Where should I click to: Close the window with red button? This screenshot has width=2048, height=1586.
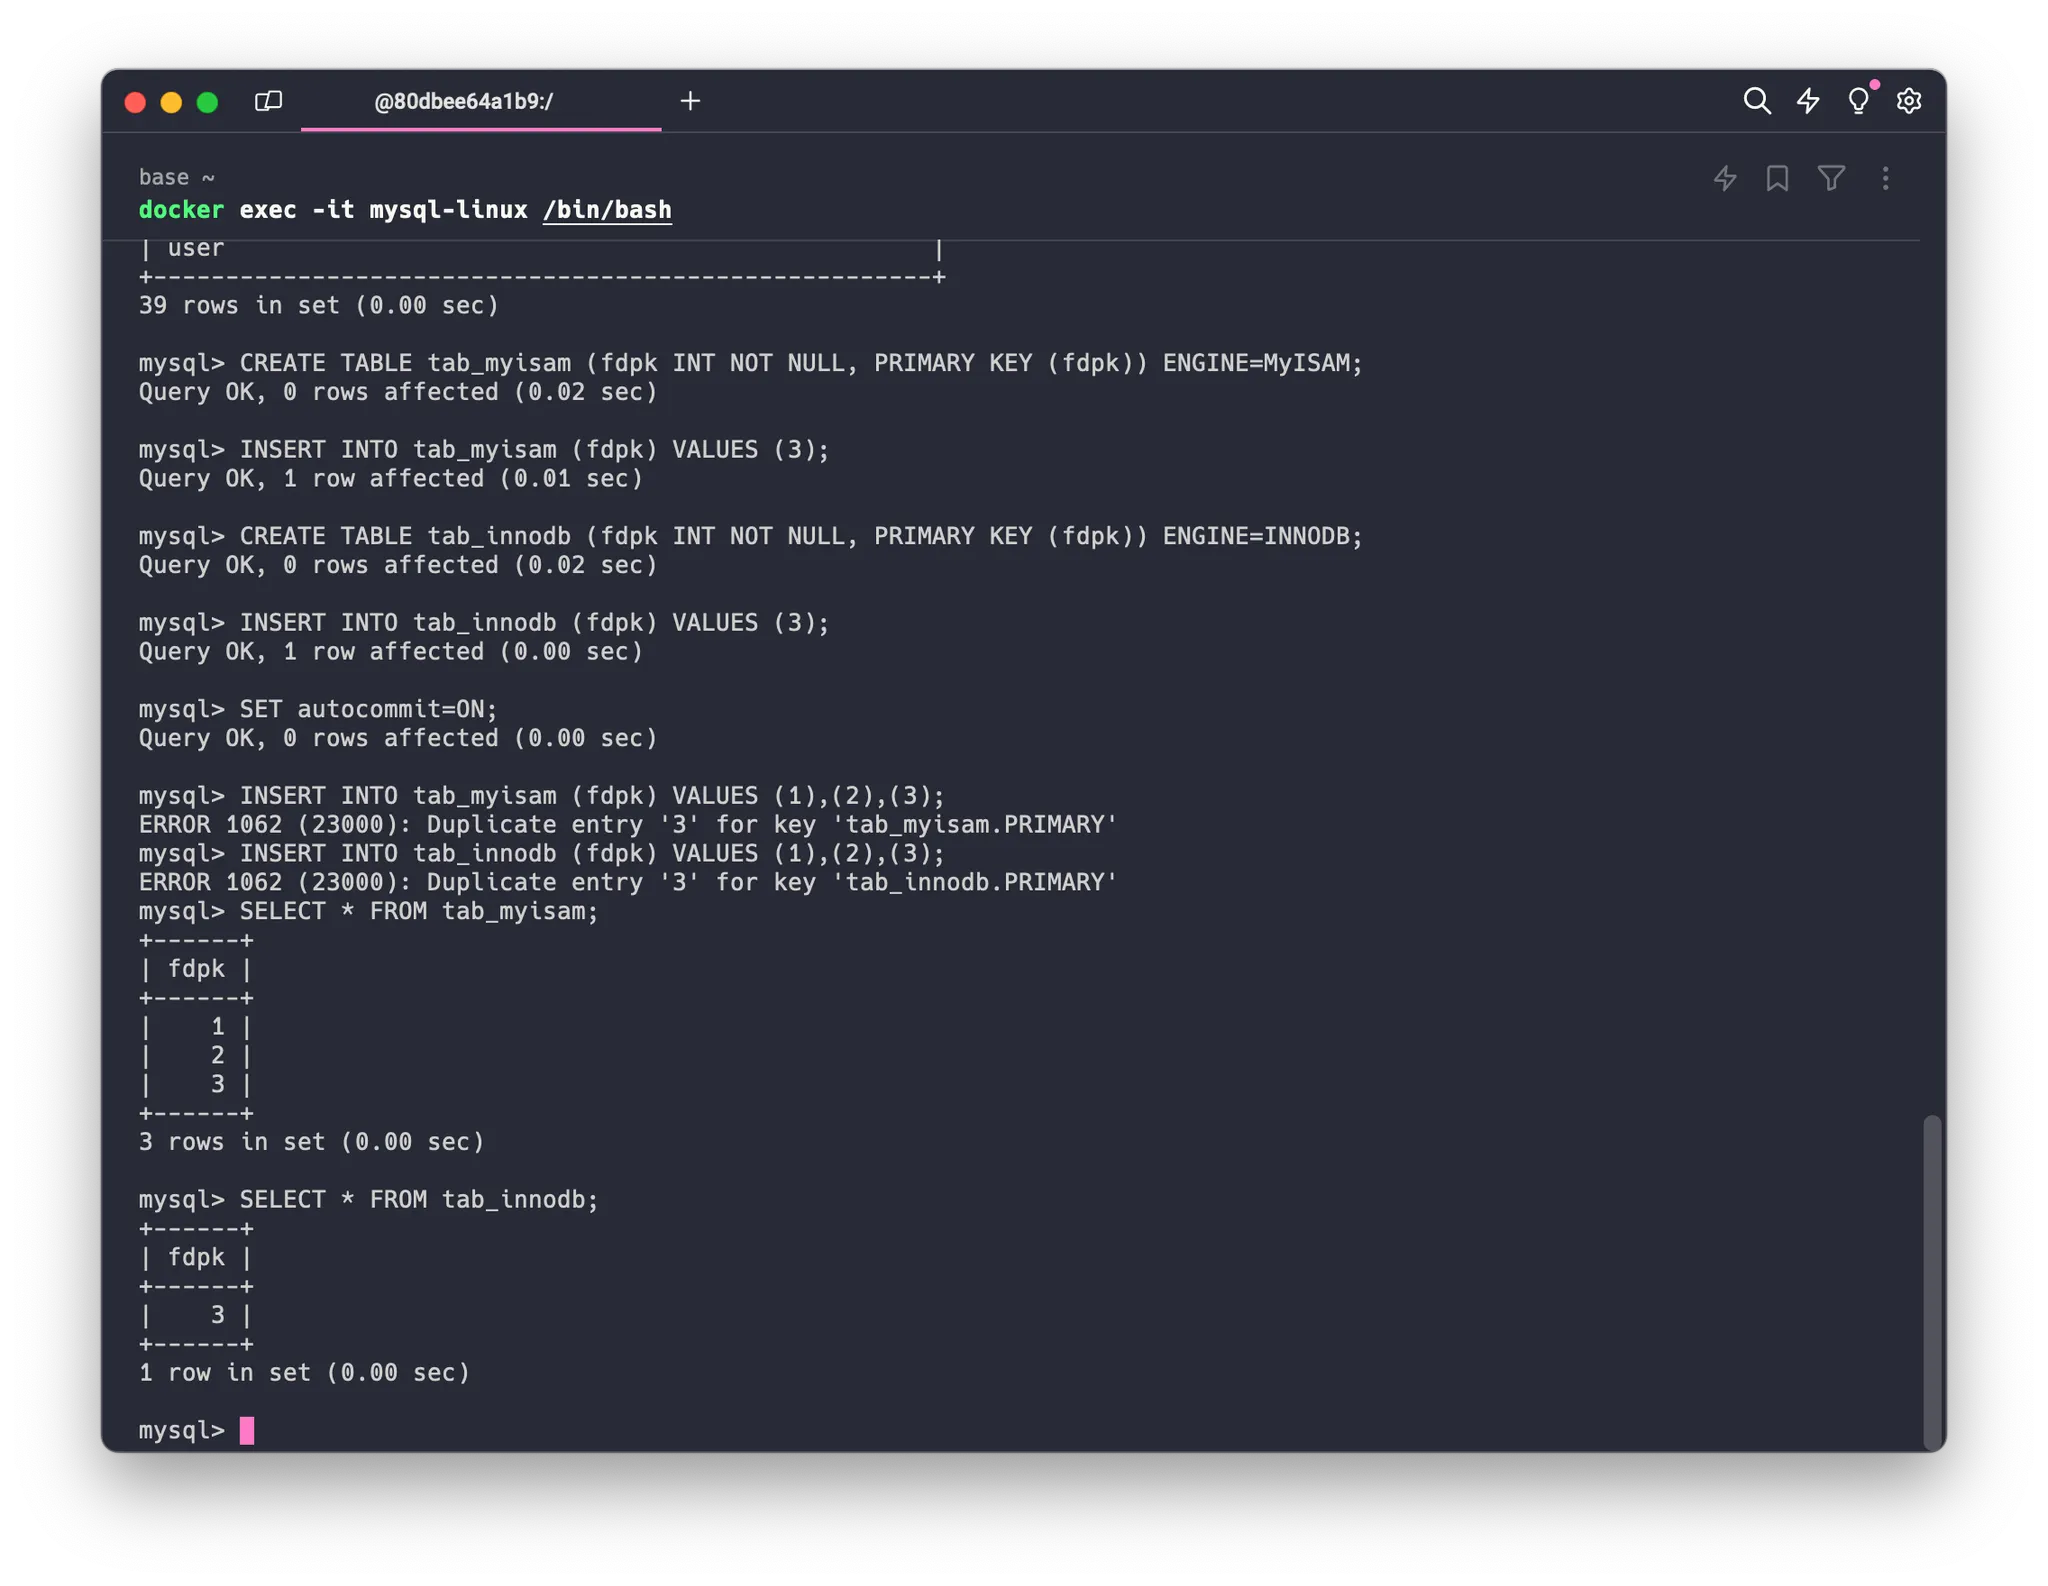[135, 102]
